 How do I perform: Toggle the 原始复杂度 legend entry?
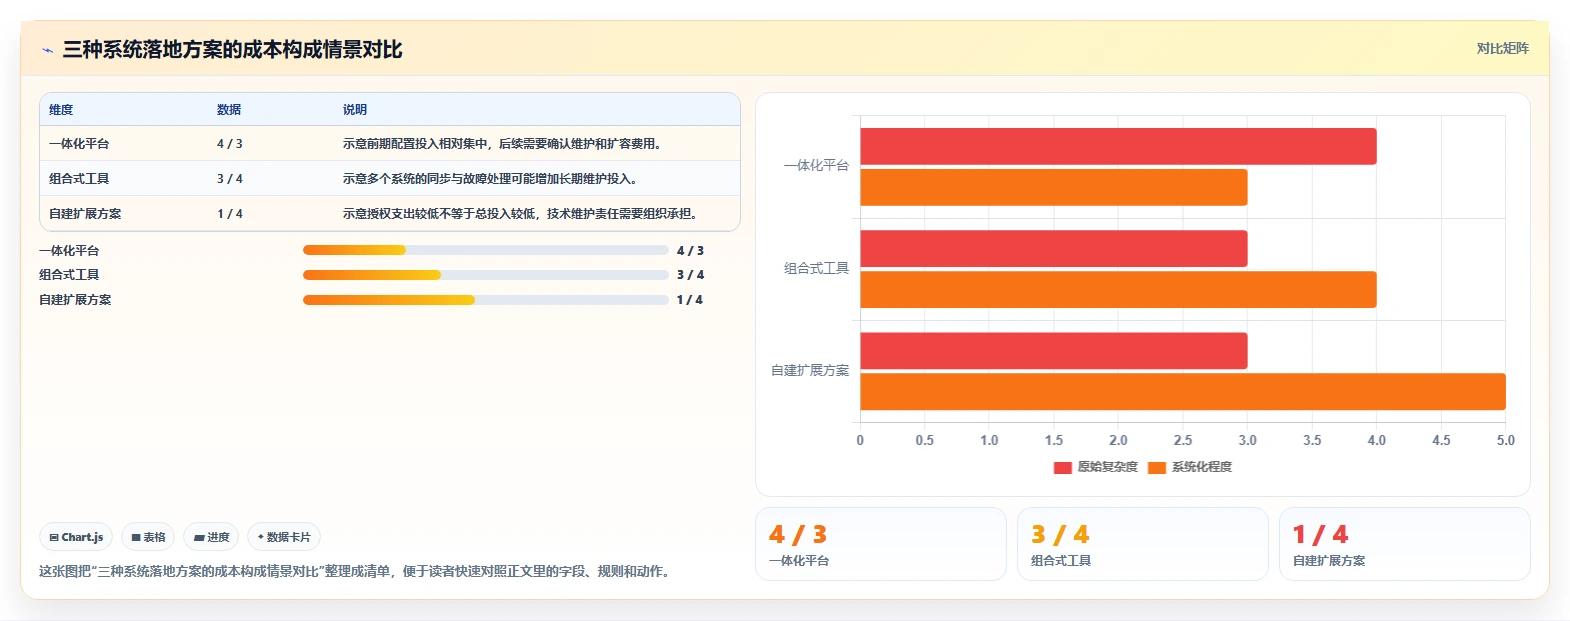point(1096,467)
